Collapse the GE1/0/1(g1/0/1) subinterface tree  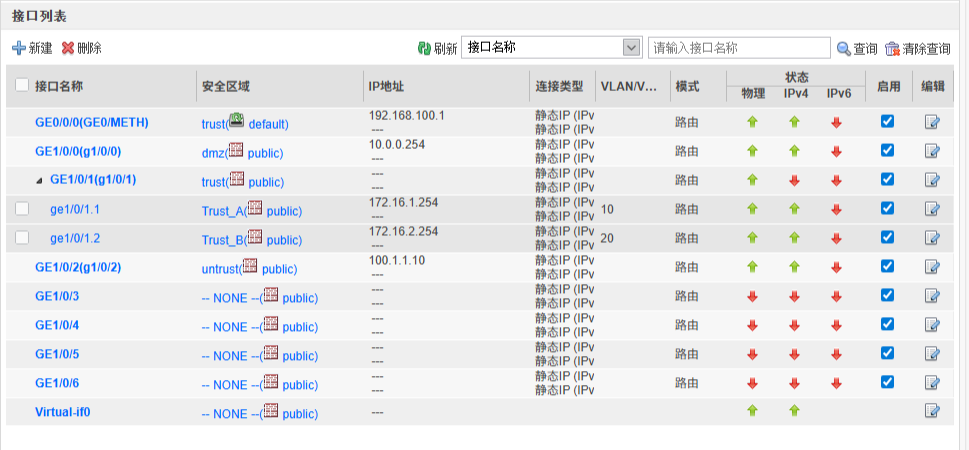40,180
